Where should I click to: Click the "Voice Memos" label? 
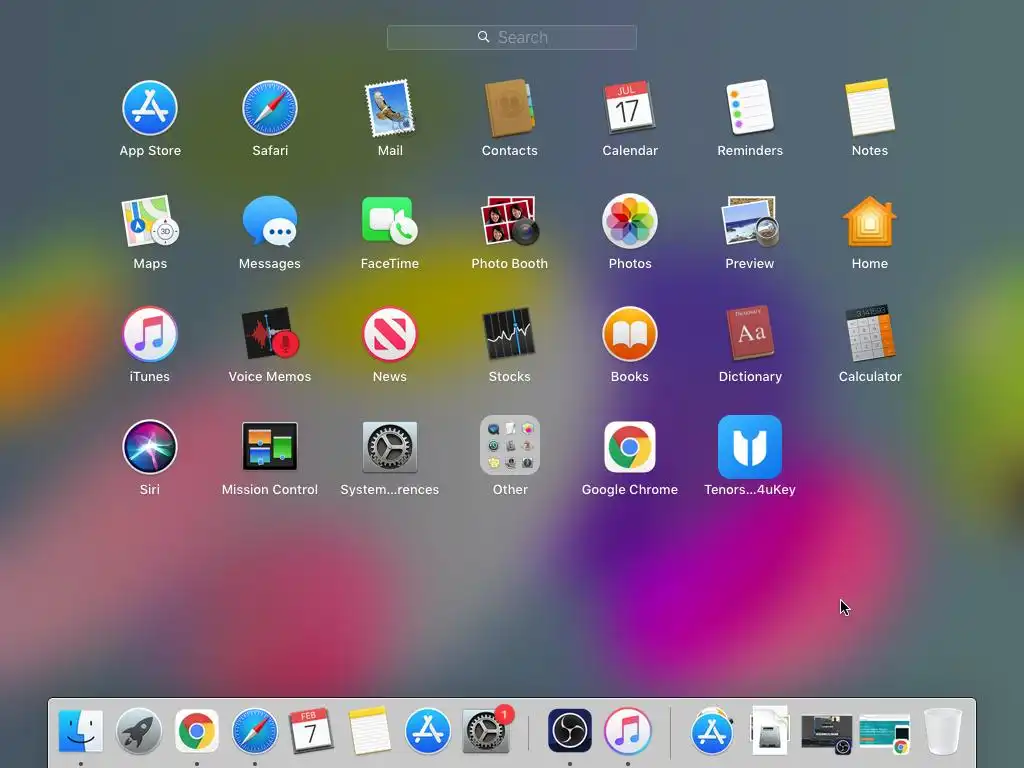coord(270,377)
